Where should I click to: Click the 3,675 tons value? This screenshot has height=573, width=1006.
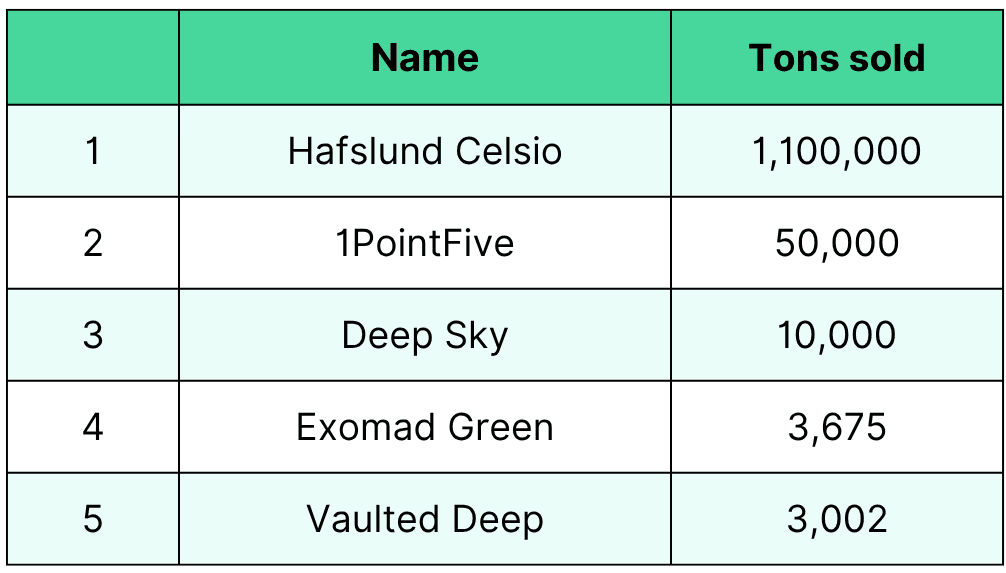point(837,427)
